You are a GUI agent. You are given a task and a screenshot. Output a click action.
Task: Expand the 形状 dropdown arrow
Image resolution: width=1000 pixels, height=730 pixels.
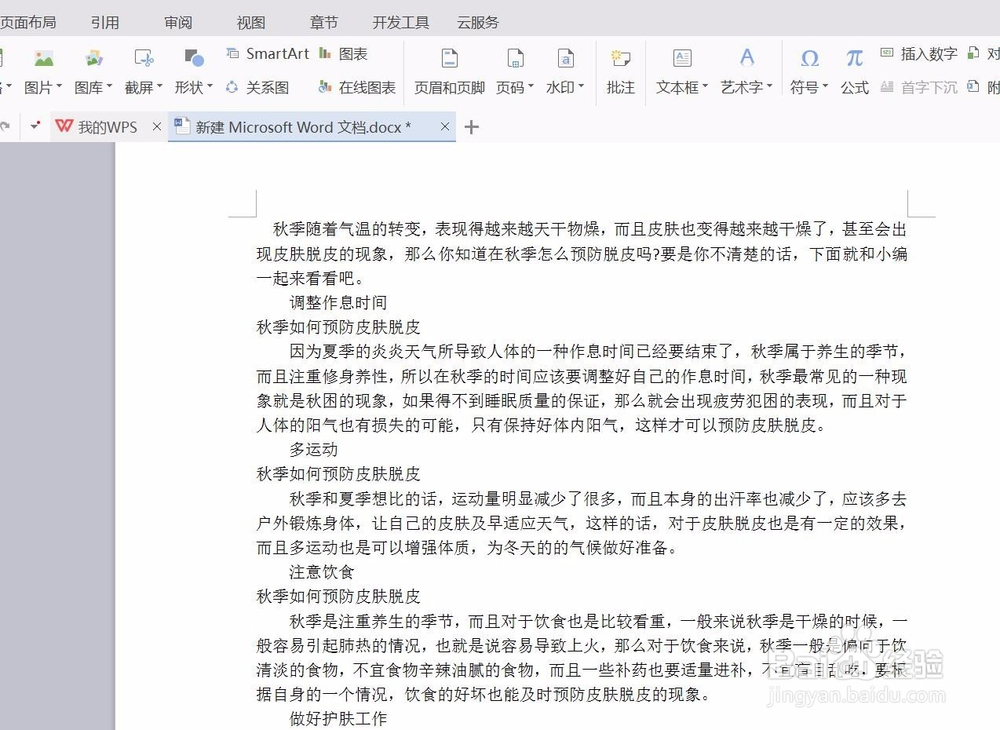click(x=210, y=85)
